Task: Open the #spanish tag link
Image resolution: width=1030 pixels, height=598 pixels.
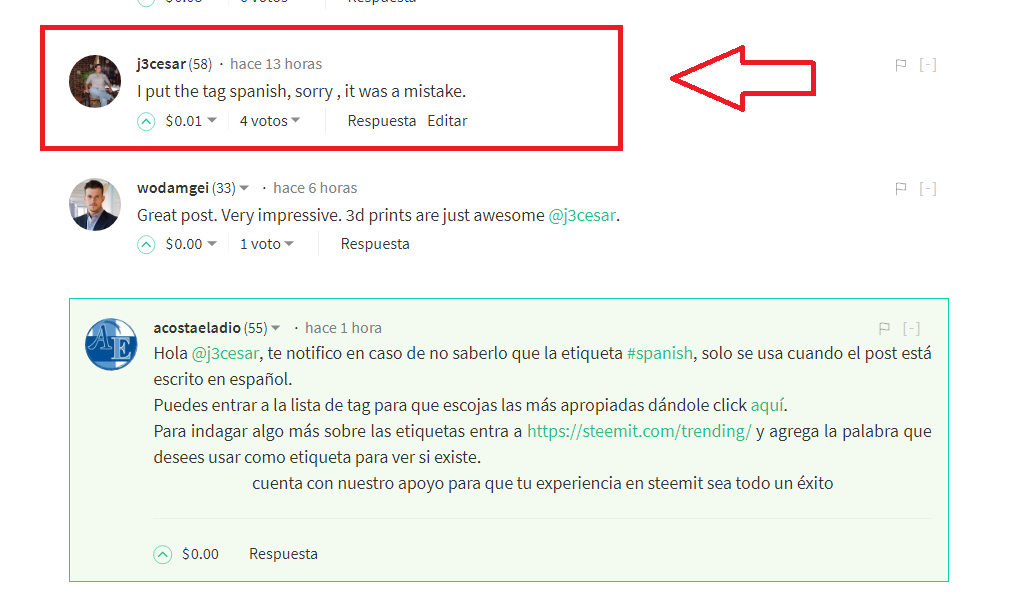Action: (x=660, y=354)
